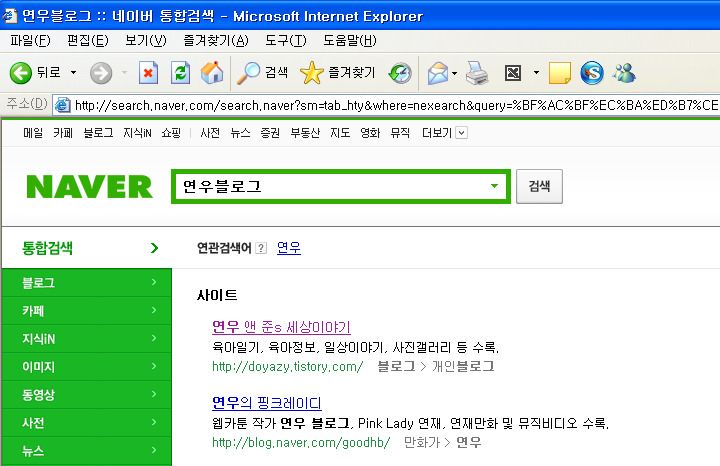Open URL http://doyazy.tistory.com/

coord(287,366)
